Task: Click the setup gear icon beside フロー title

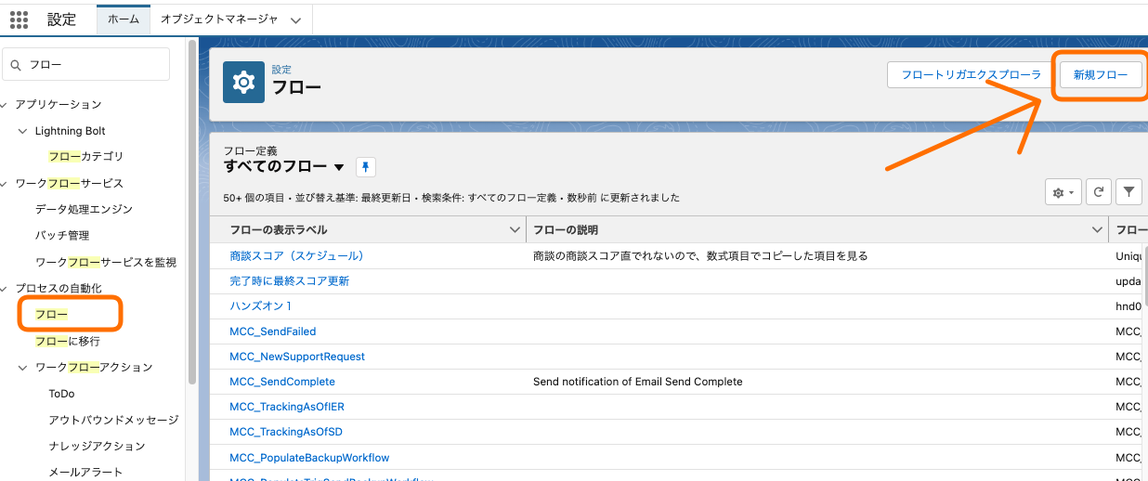Action: [x=244, y=83]
